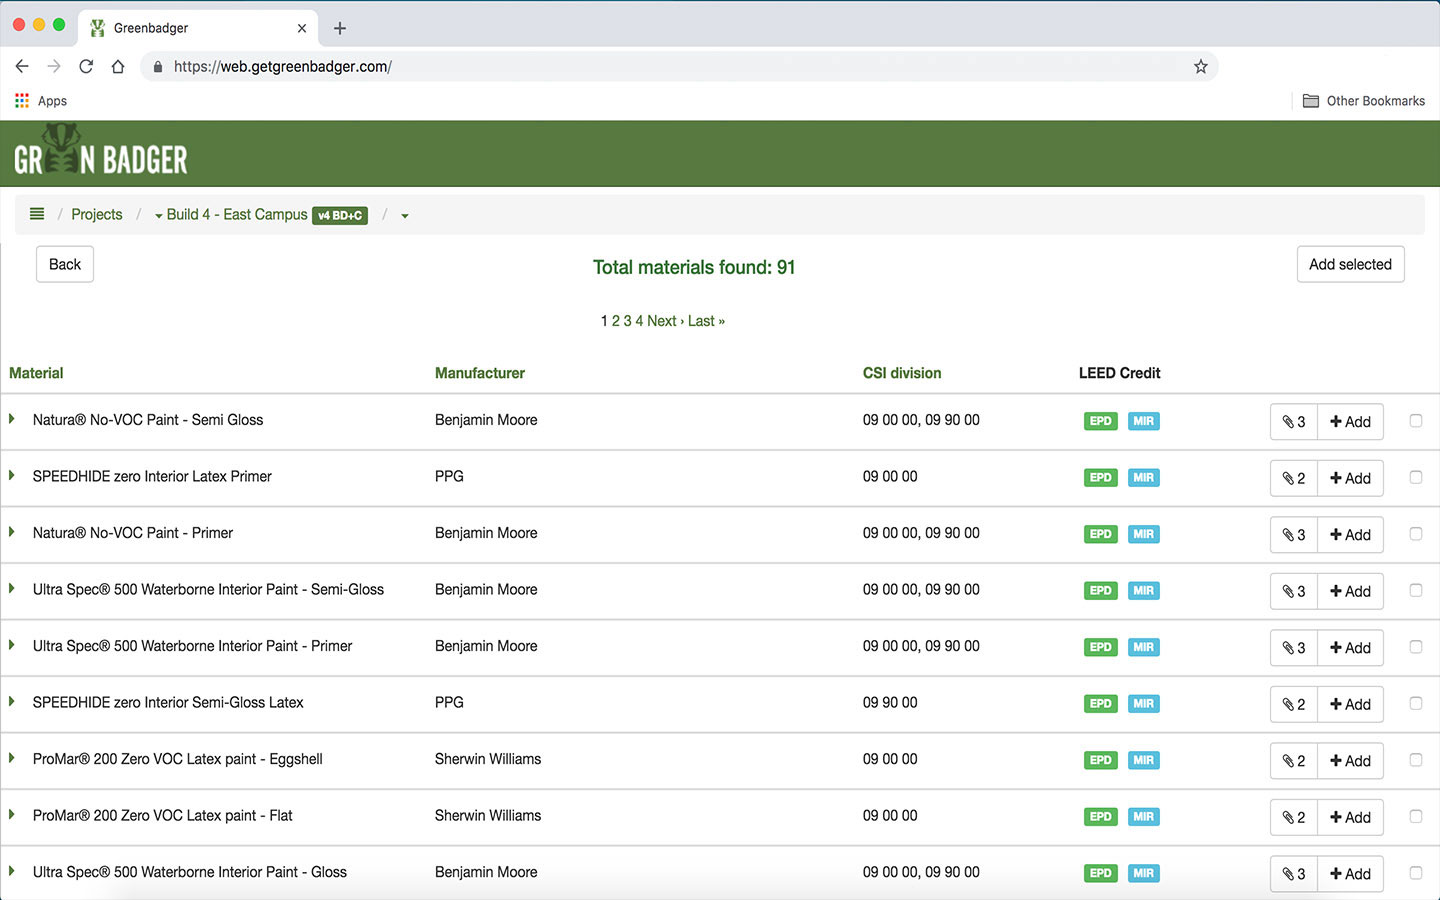Click MIR badge for ProMar 200 Flat
Image resolution: width=1440 pixels, height=900 pixels.
click(x=1143, y=817)
